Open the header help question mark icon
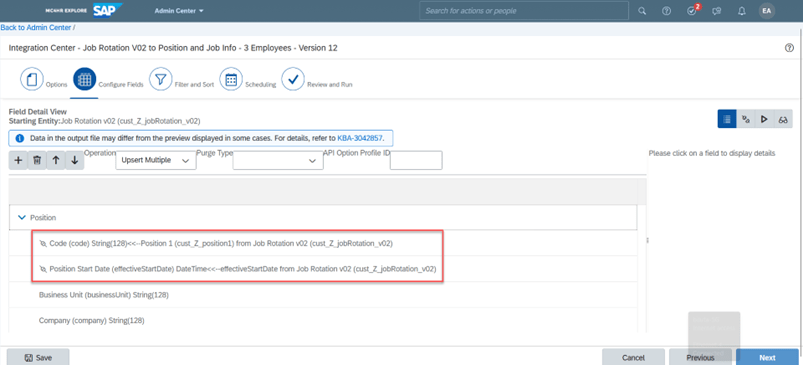Image resolution: width=803 pixels, height=365 pixels. 666,11
